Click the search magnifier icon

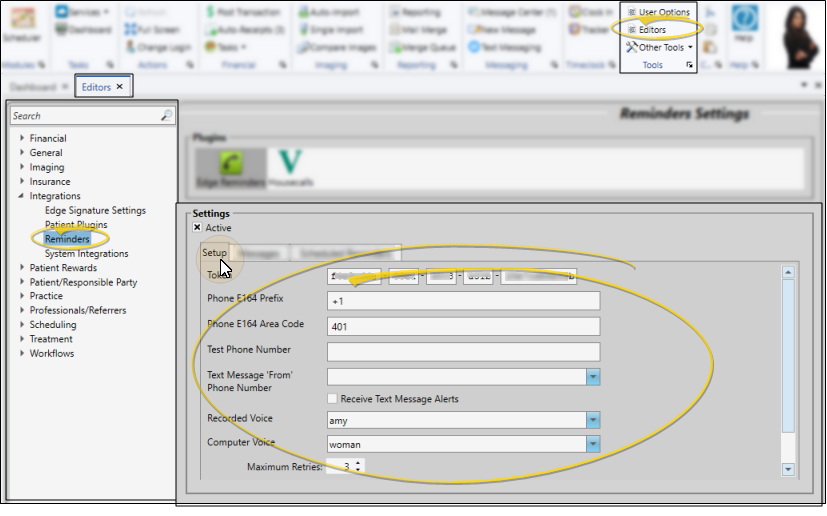(x=167, y=116)
